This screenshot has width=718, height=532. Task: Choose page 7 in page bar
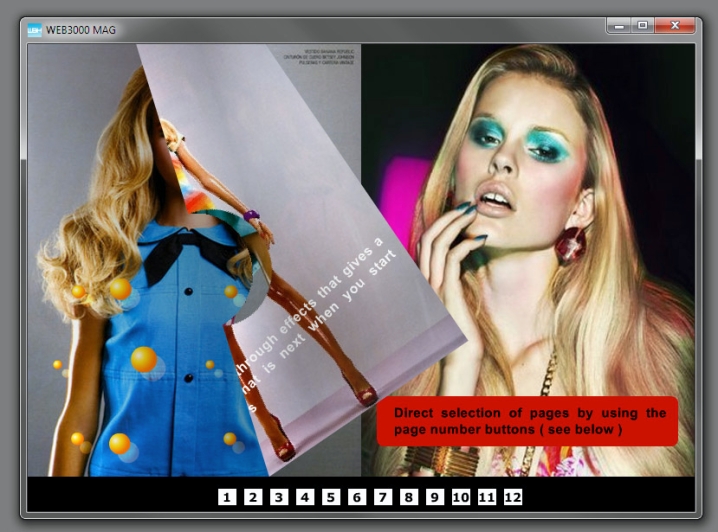[383, 496]
